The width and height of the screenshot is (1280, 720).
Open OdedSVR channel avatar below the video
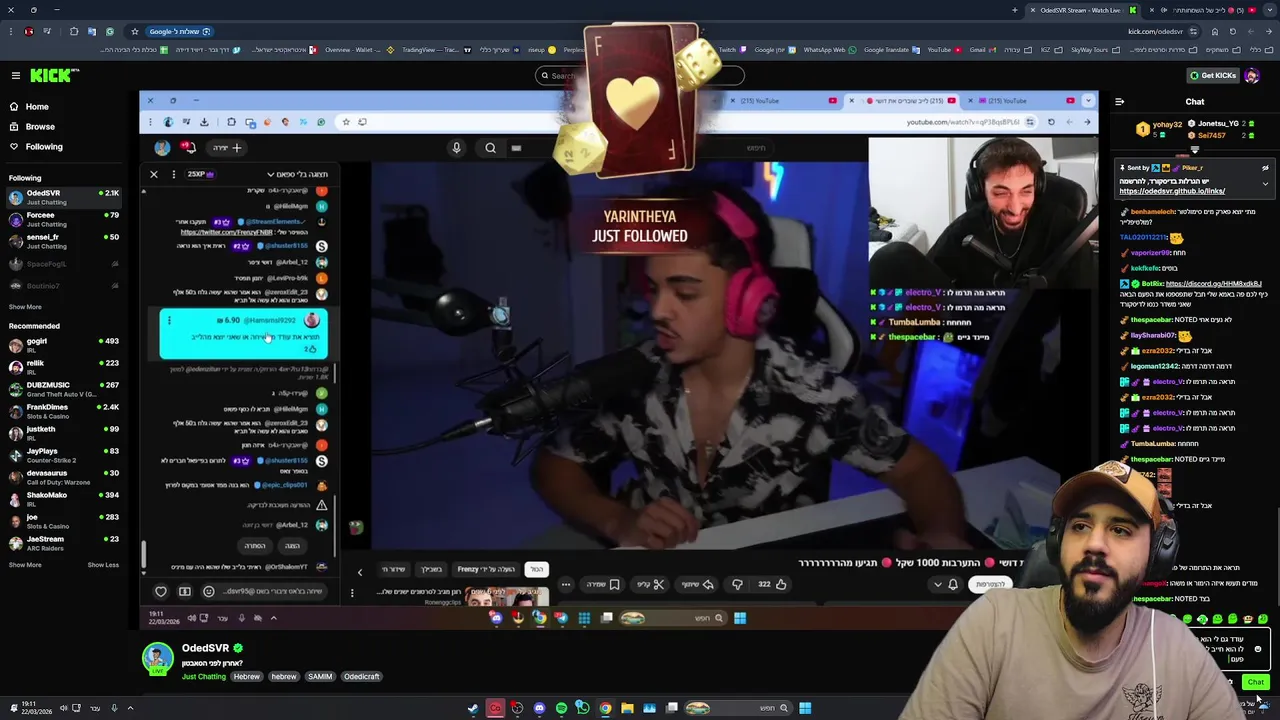(x=157, y=657)
